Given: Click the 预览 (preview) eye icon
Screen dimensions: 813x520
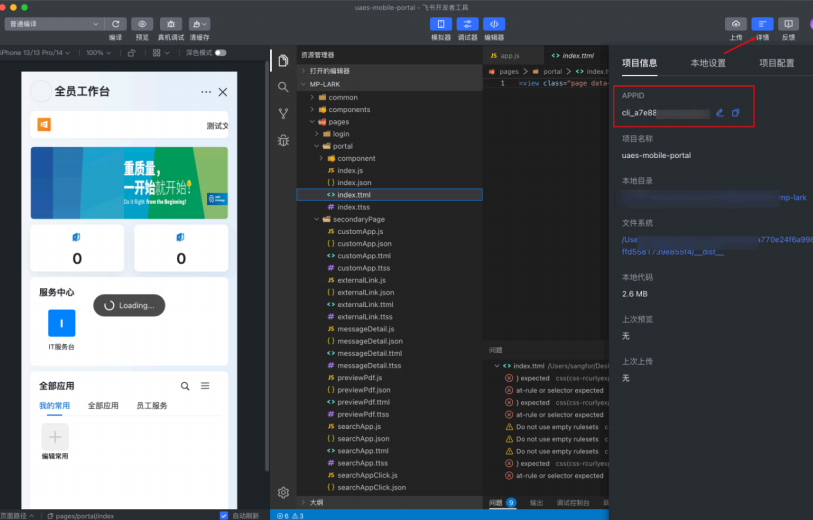Looking at the screenshot, I should click(x=142, y=24).
